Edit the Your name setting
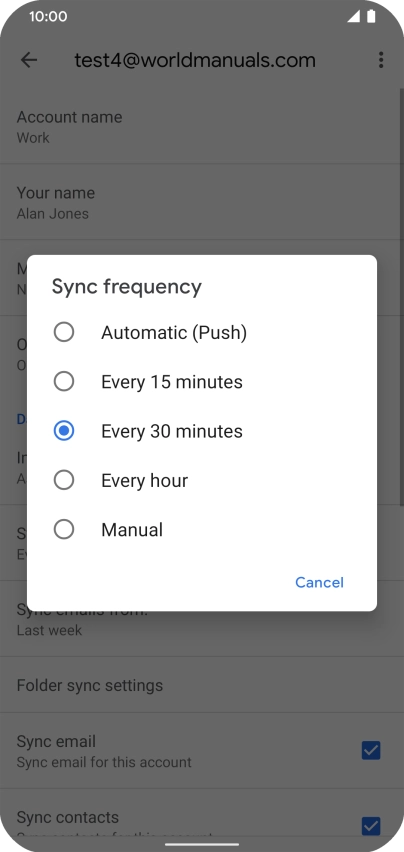Image resolution: width=404 pixels, height=852 pixels. pos(202,202)
